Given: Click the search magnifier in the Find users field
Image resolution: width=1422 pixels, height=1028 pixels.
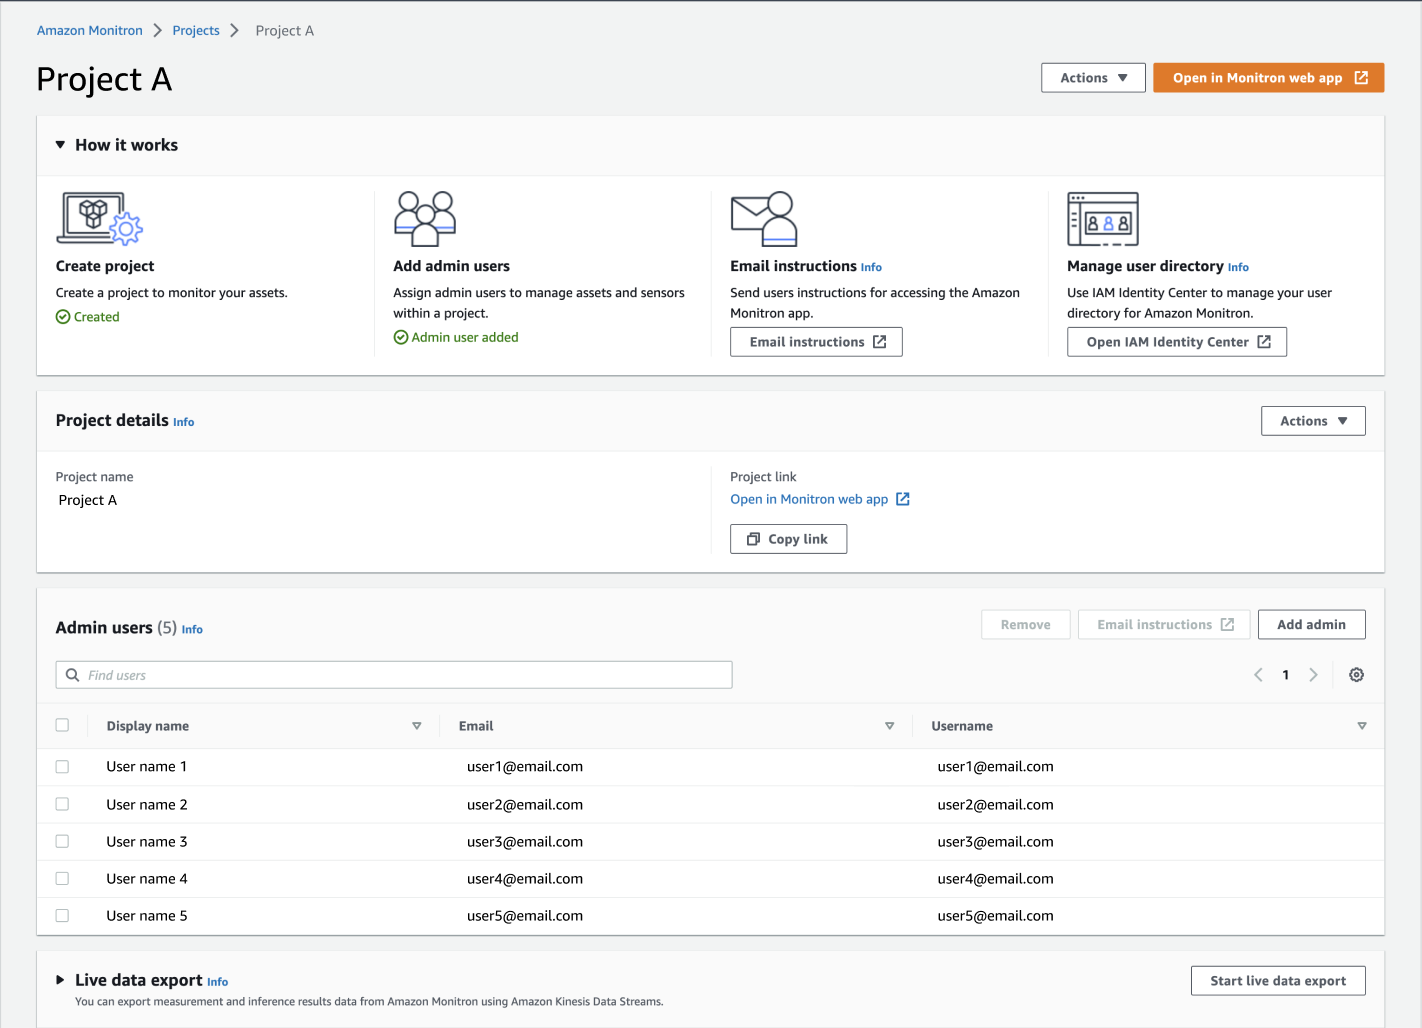Looking at the screenshot, I should 72,674.
